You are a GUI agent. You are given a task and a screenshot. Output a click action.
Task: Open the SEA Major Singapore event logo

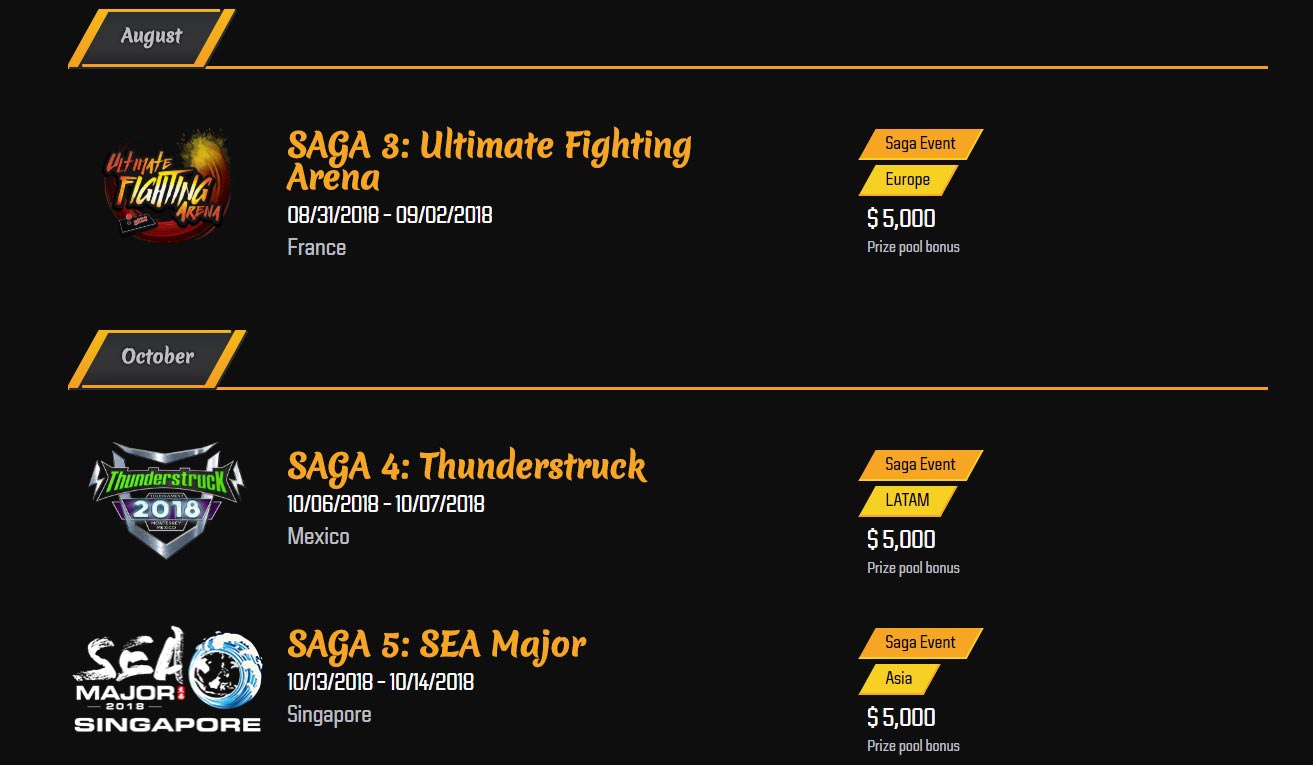pos(166,678)
